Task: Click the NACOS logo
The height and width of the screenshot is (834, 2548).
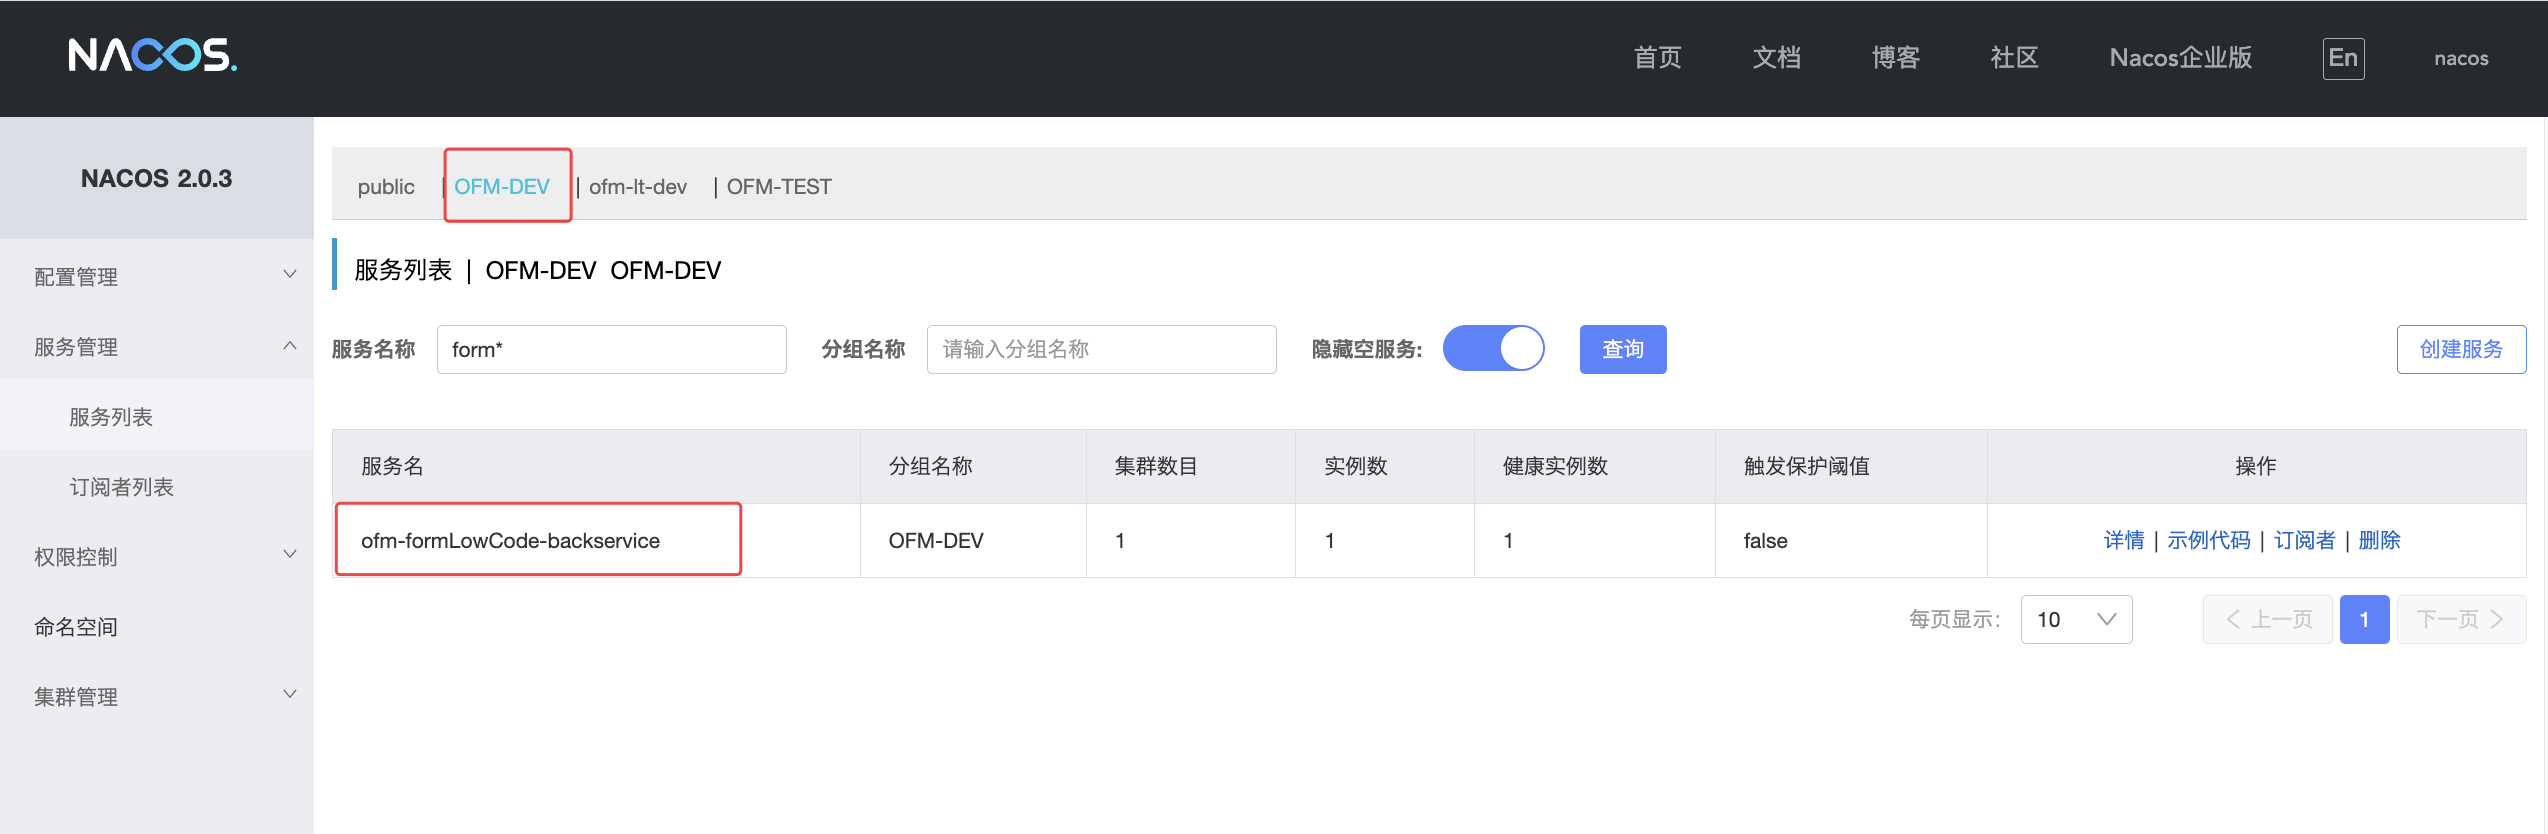Action: pos(152,56)
